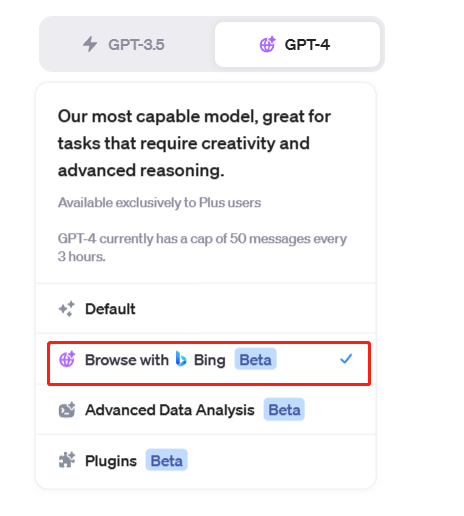Image resolution: width=464 pixels, height=516 pixels.
Task: Toggle the Browse with Bing checkmark
Action: [x=346, y=359]
